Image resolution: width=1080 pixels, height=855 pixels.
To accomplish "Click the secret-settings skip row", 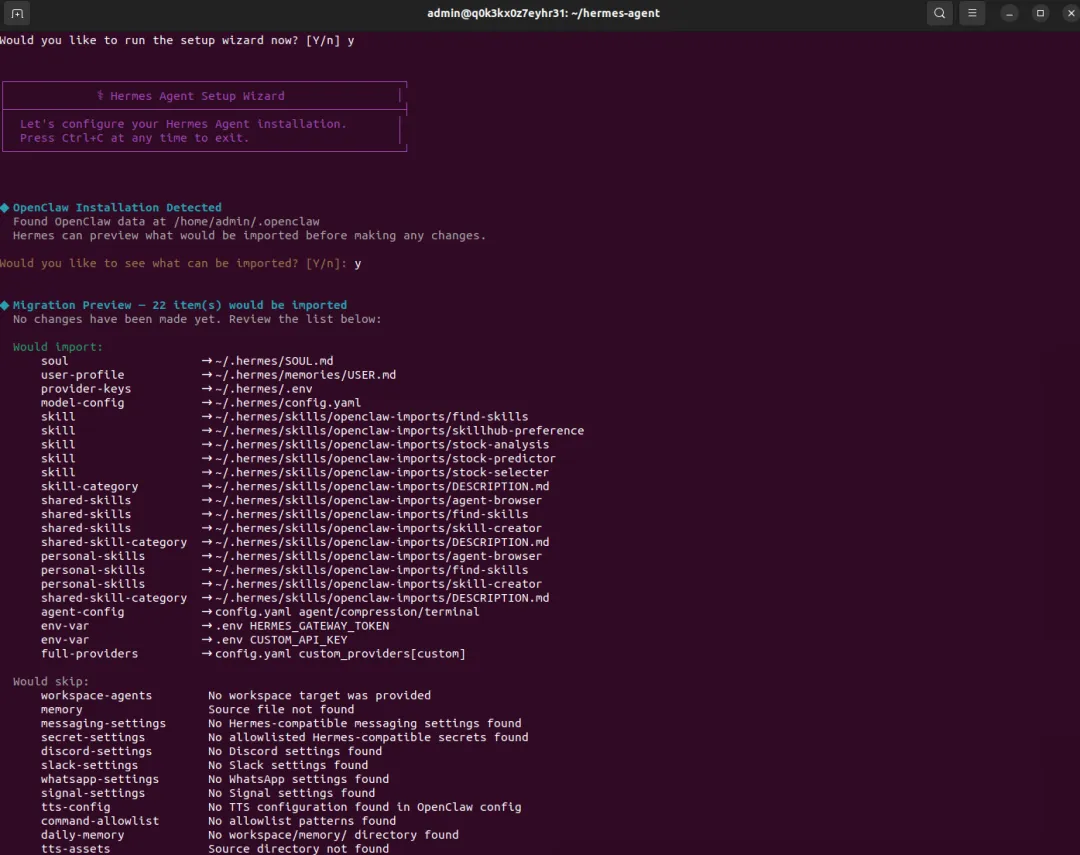I will pos(284,737).
